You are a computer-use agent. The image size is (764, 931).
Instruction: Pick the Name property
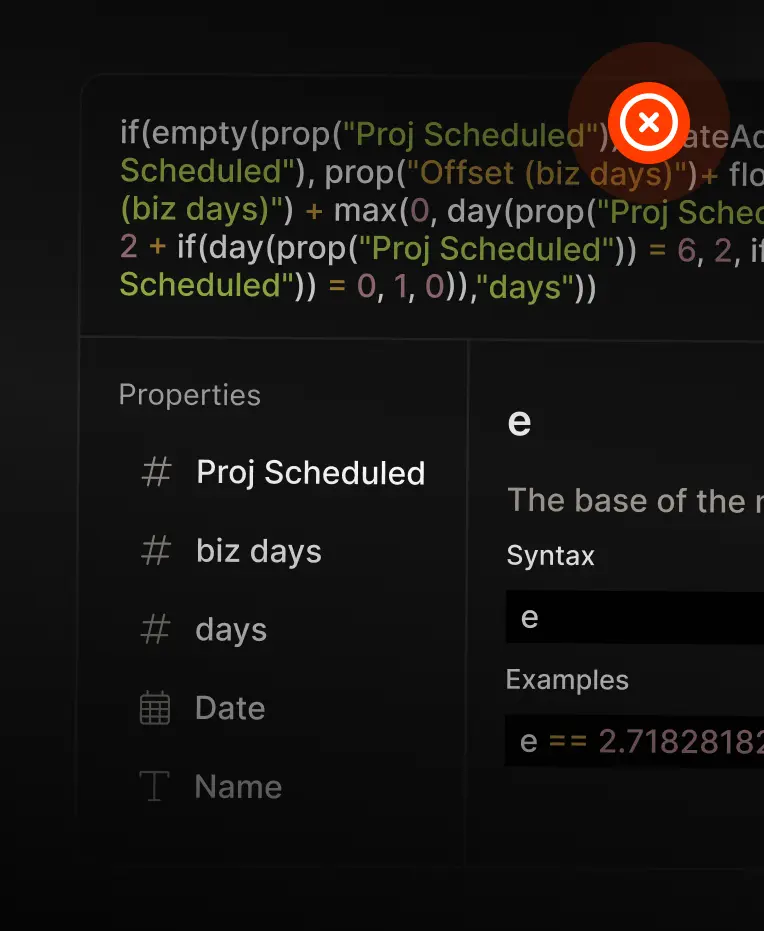(x=238, y=787)
